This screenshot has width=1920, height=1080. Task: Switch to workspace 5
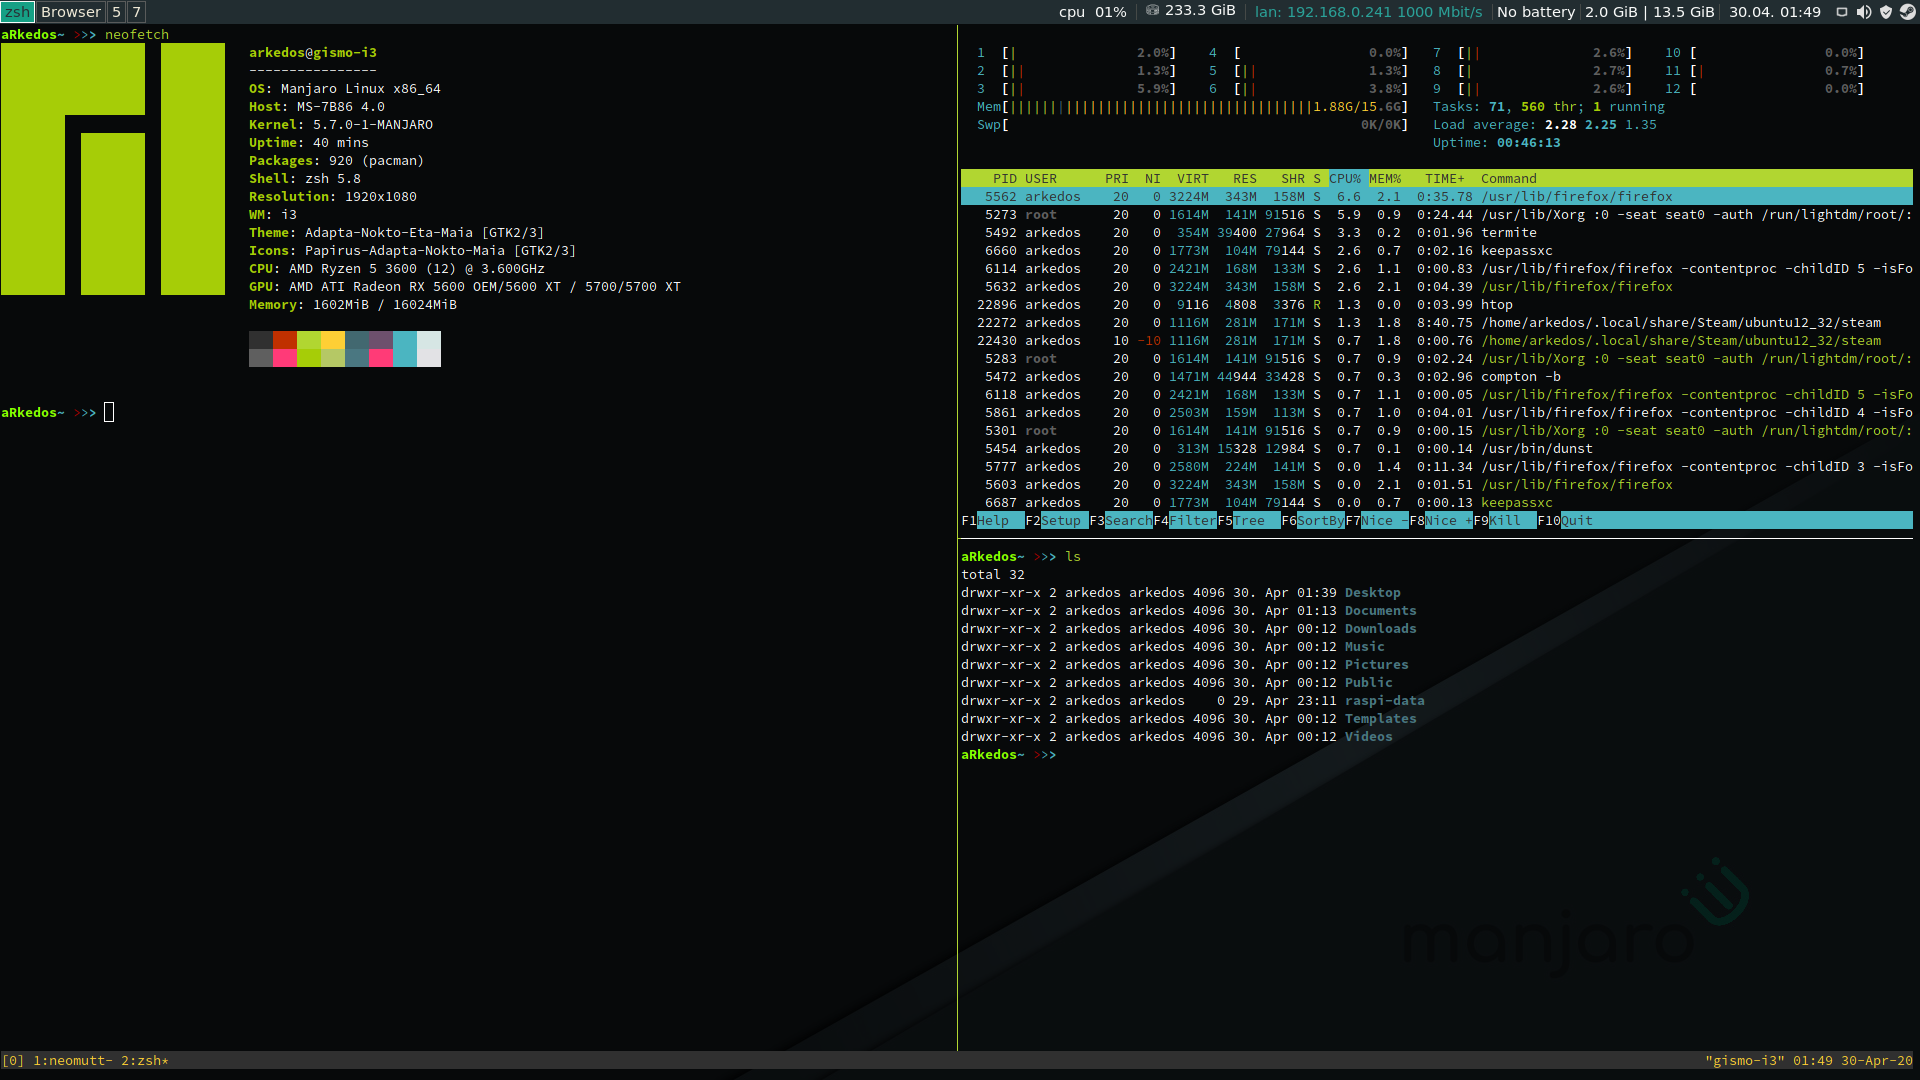tap(116, 12)
